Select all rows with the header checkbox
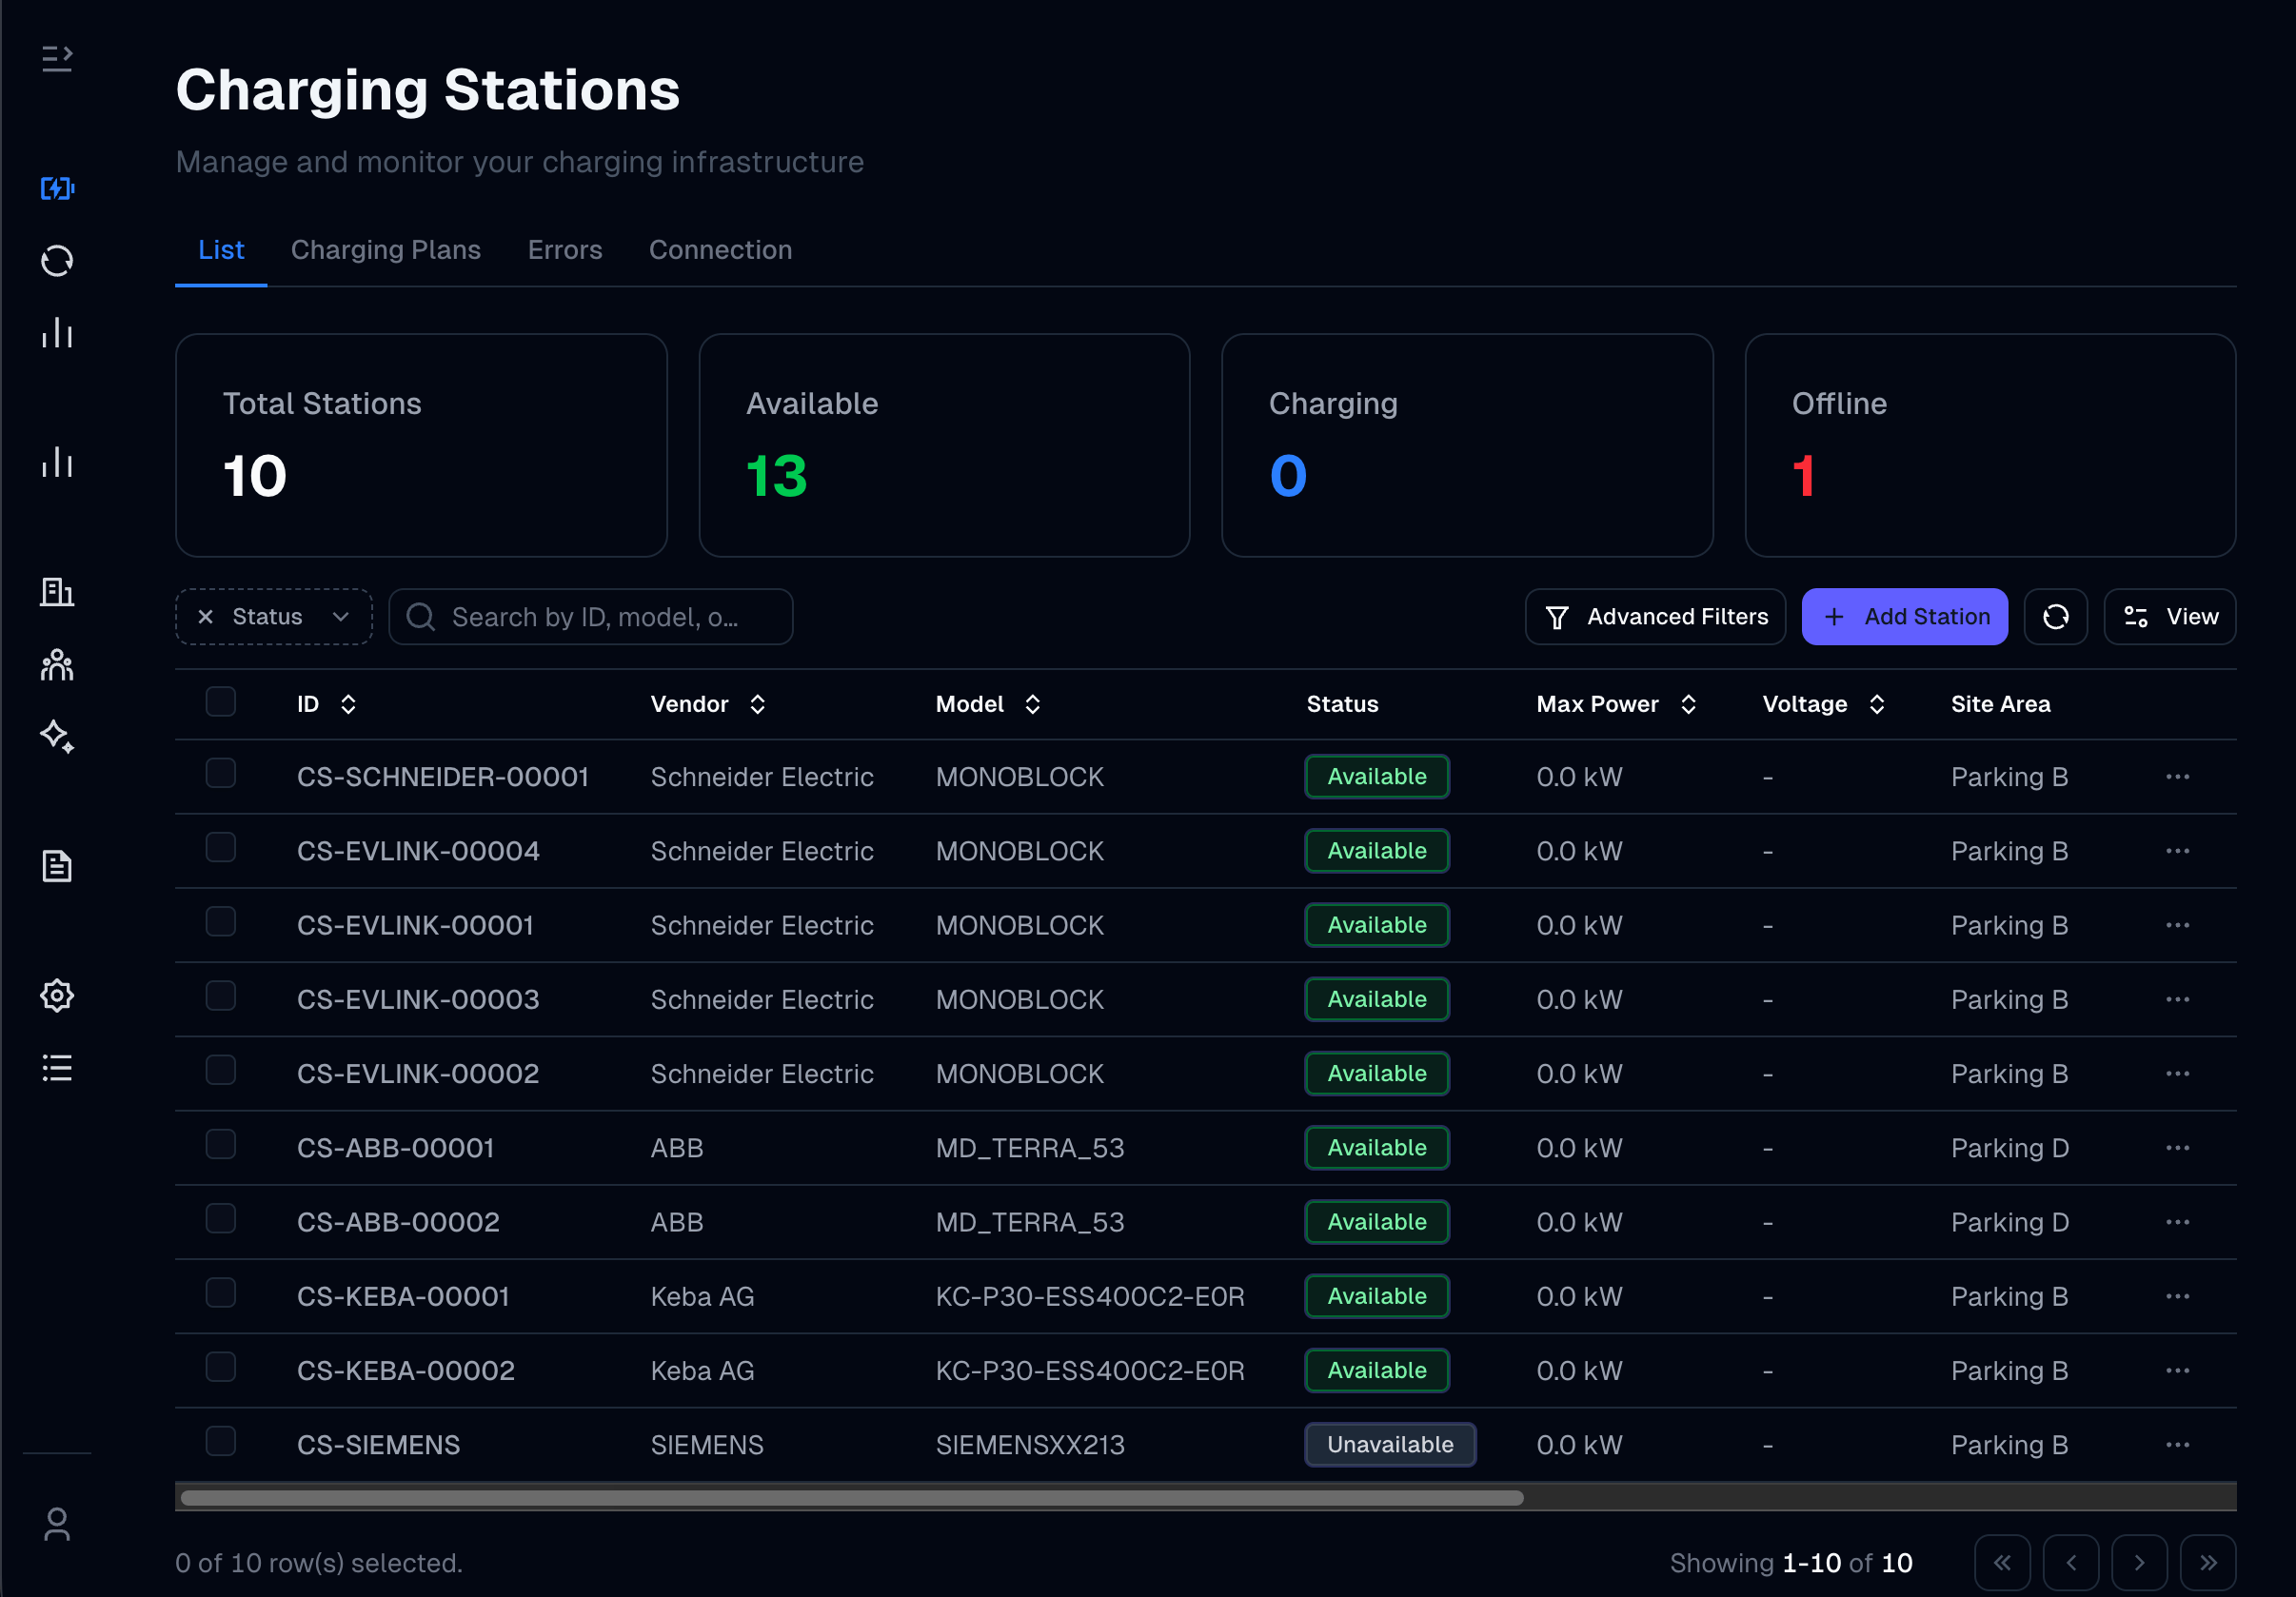Screen dimensions: 2296x1597 click(x=221, y=701)
